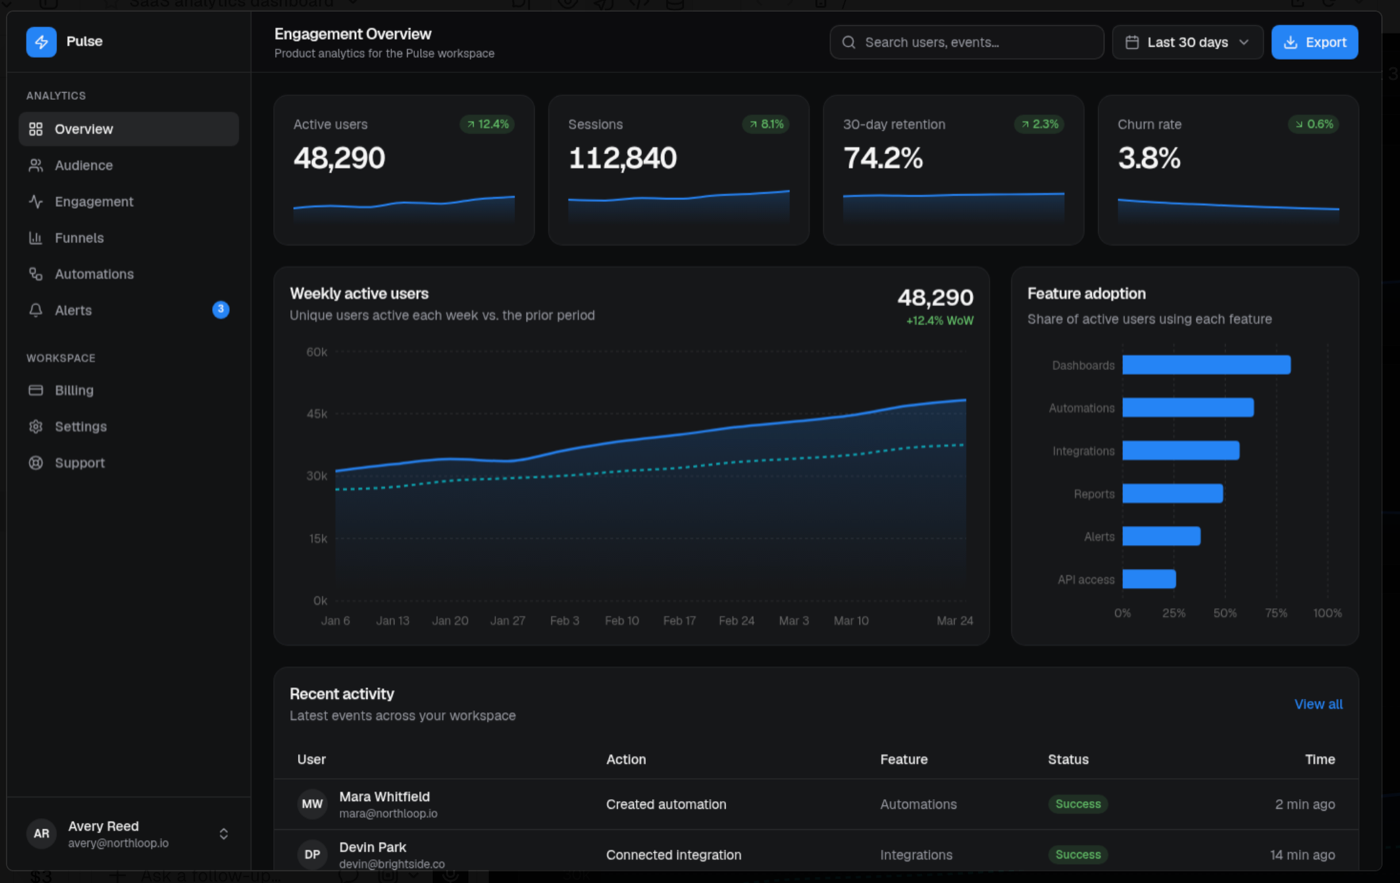The height and width of the screenshot is (883, 1400).
Task: Click the Overview grid icon
Action: [36, 129]
